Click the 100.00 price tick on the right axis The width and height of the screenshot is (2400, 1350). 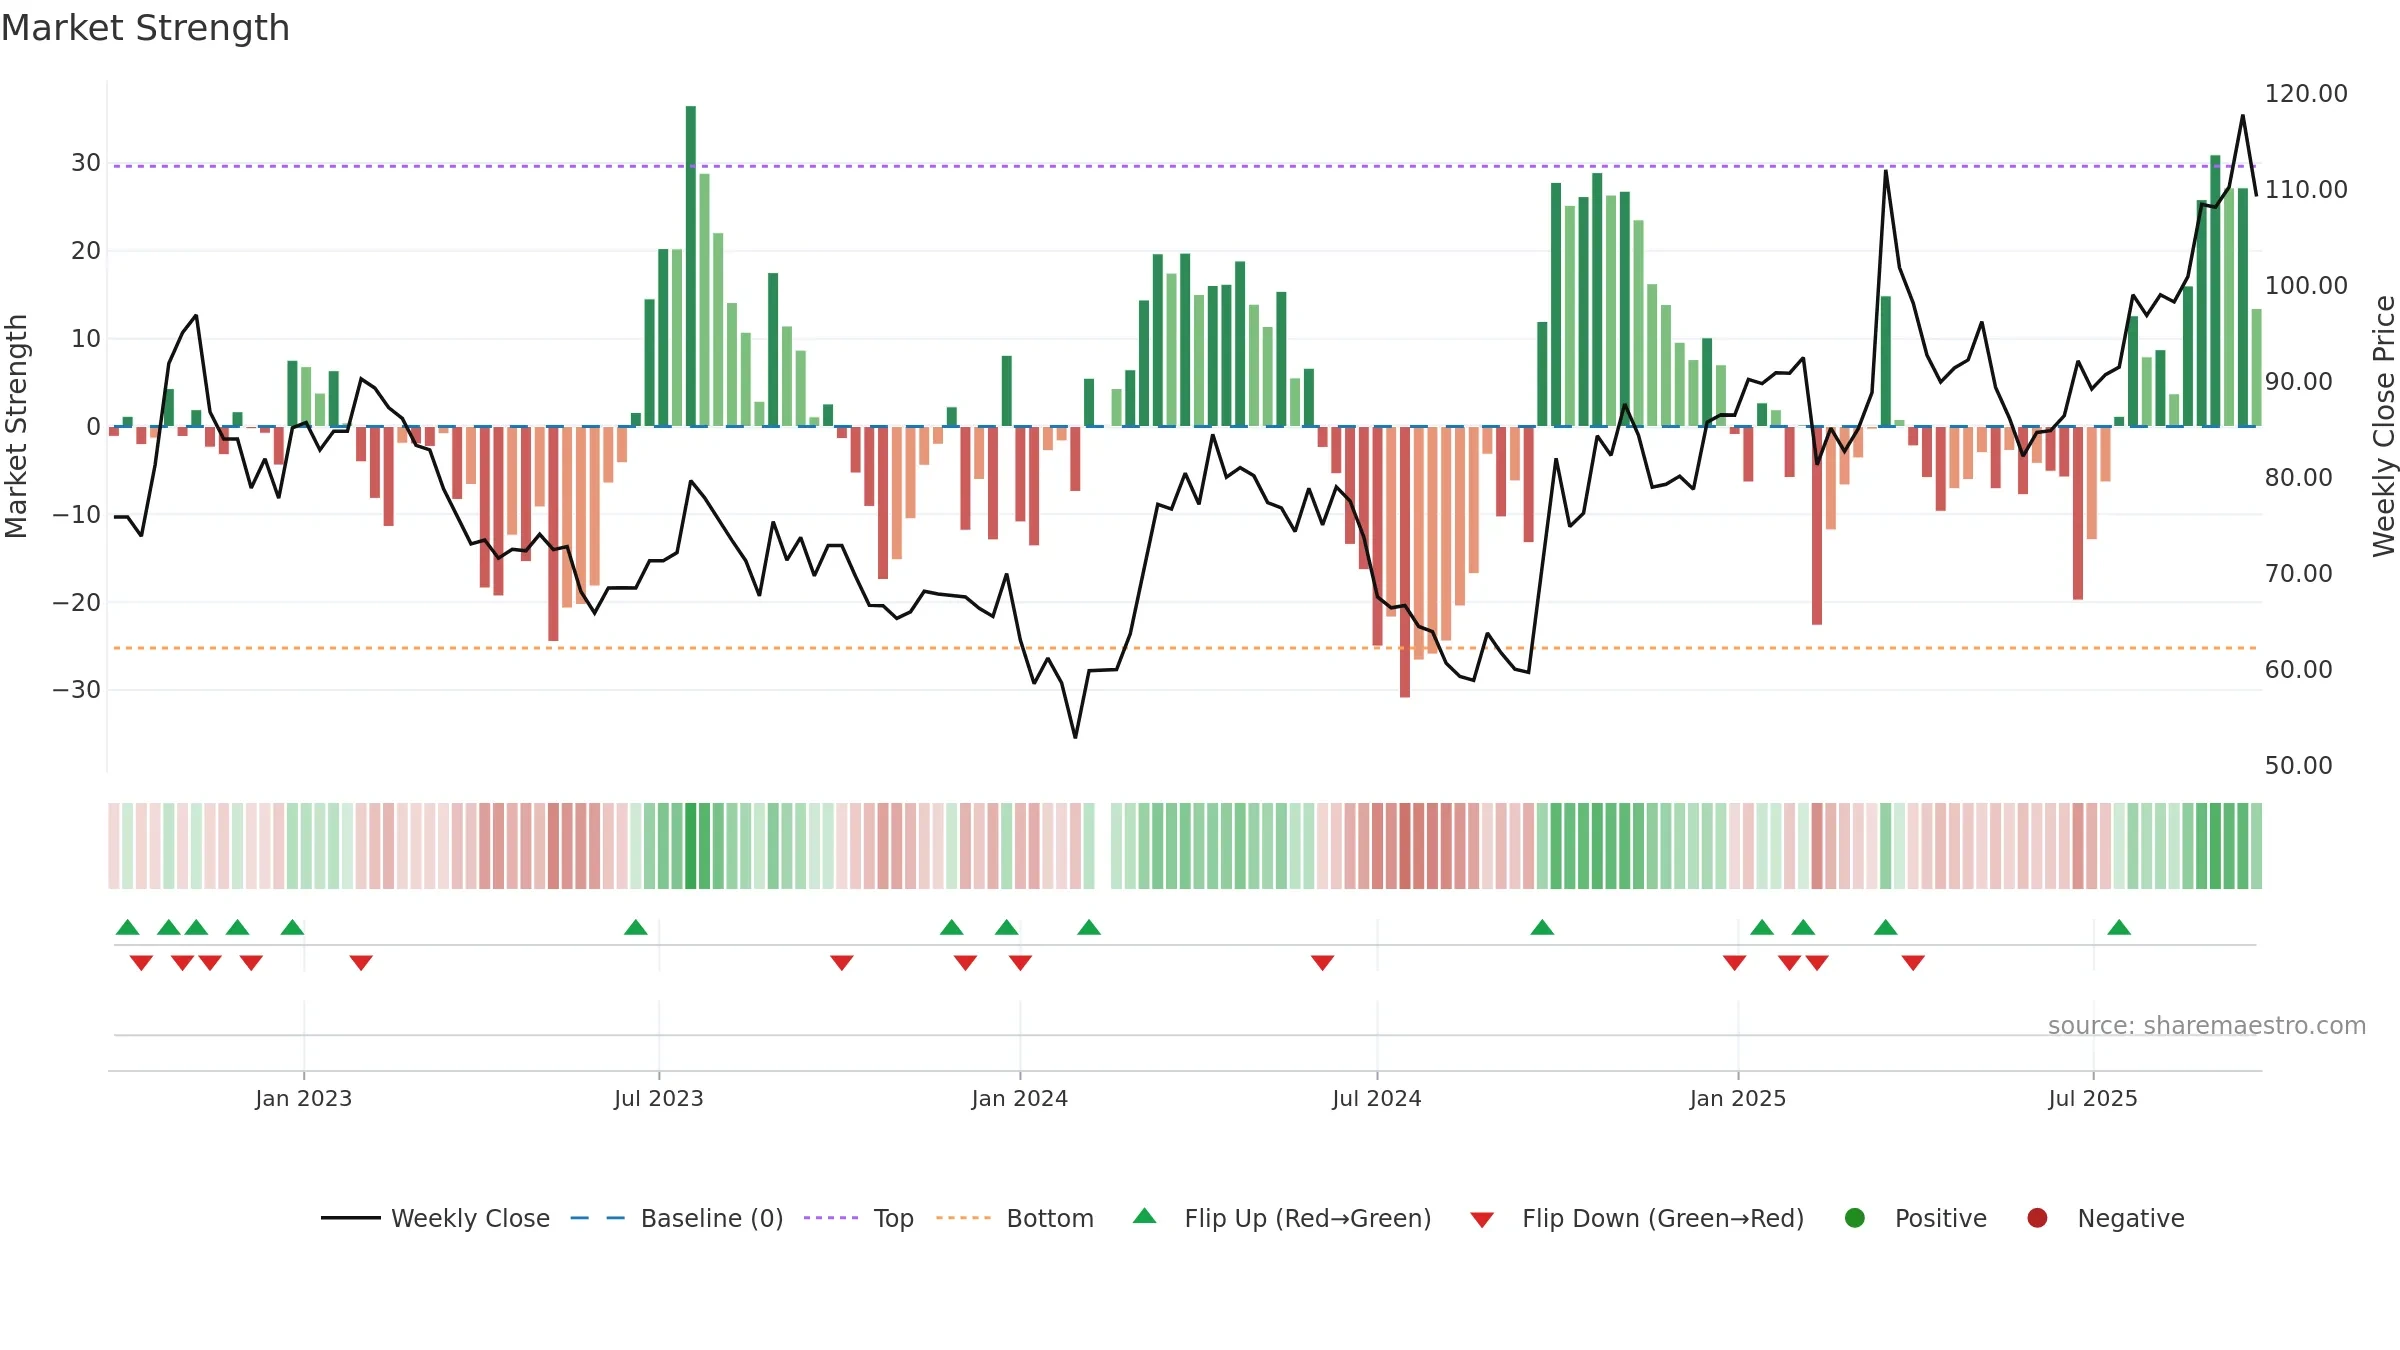click(2306, 286)
